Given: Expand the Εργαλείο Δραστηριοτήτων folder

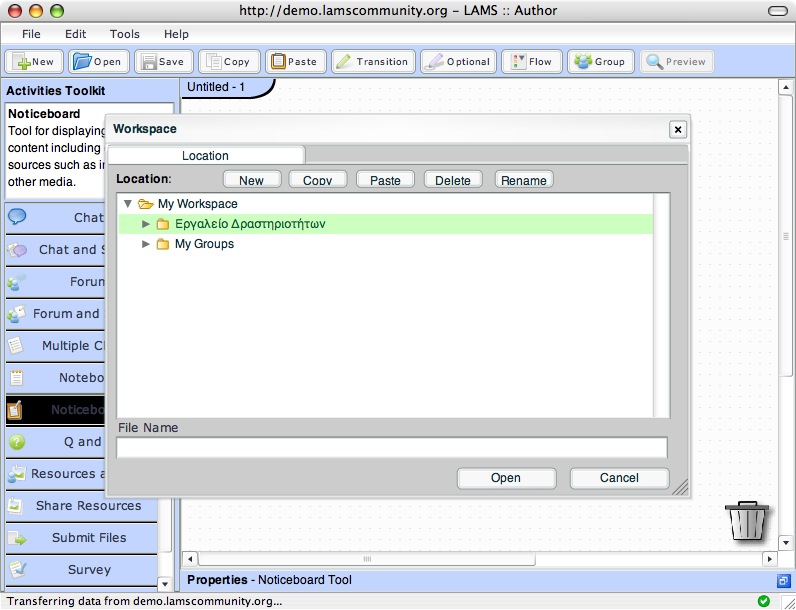Looking at the screenshot, I should pyautogui.click(x=146, y=224).
